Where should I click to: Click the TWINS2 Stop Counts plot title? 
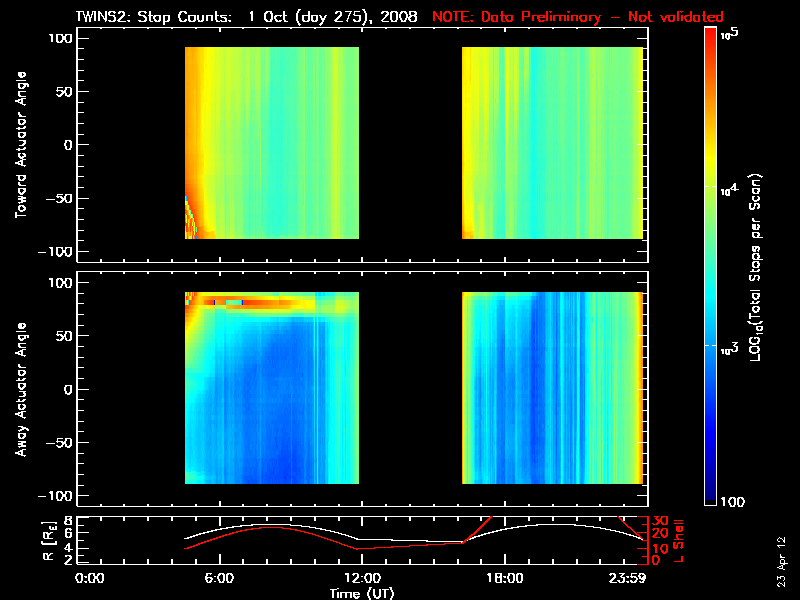pos(247,17)
